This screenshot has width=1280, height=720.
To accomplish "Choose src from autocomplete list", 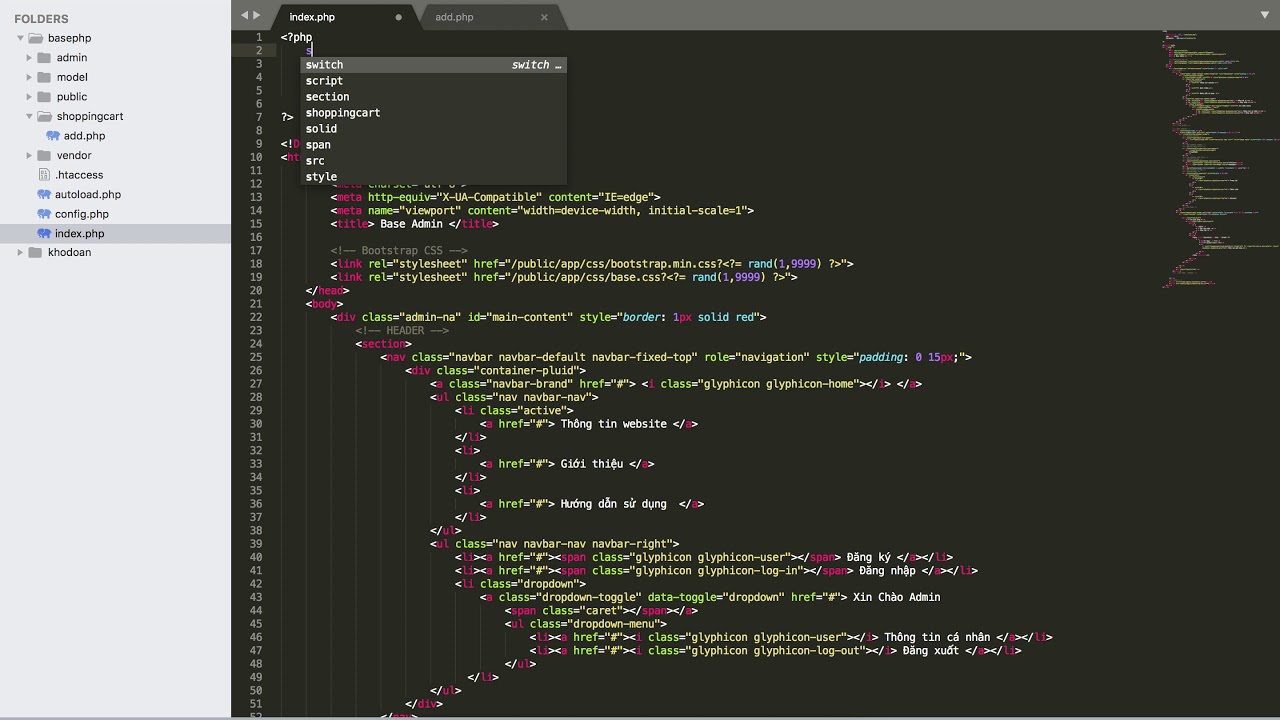I will click(434, 161).
